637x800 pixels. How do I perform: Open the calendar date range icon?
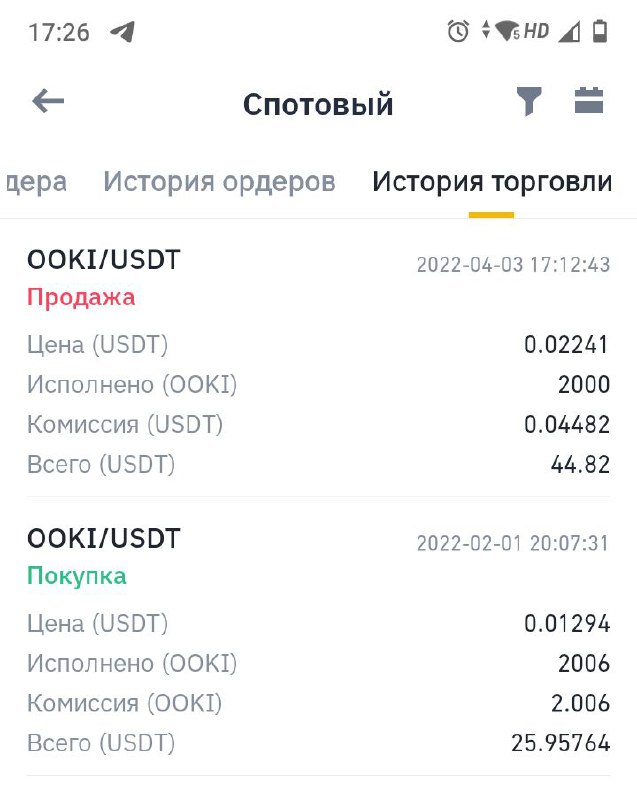pos(589,101)
